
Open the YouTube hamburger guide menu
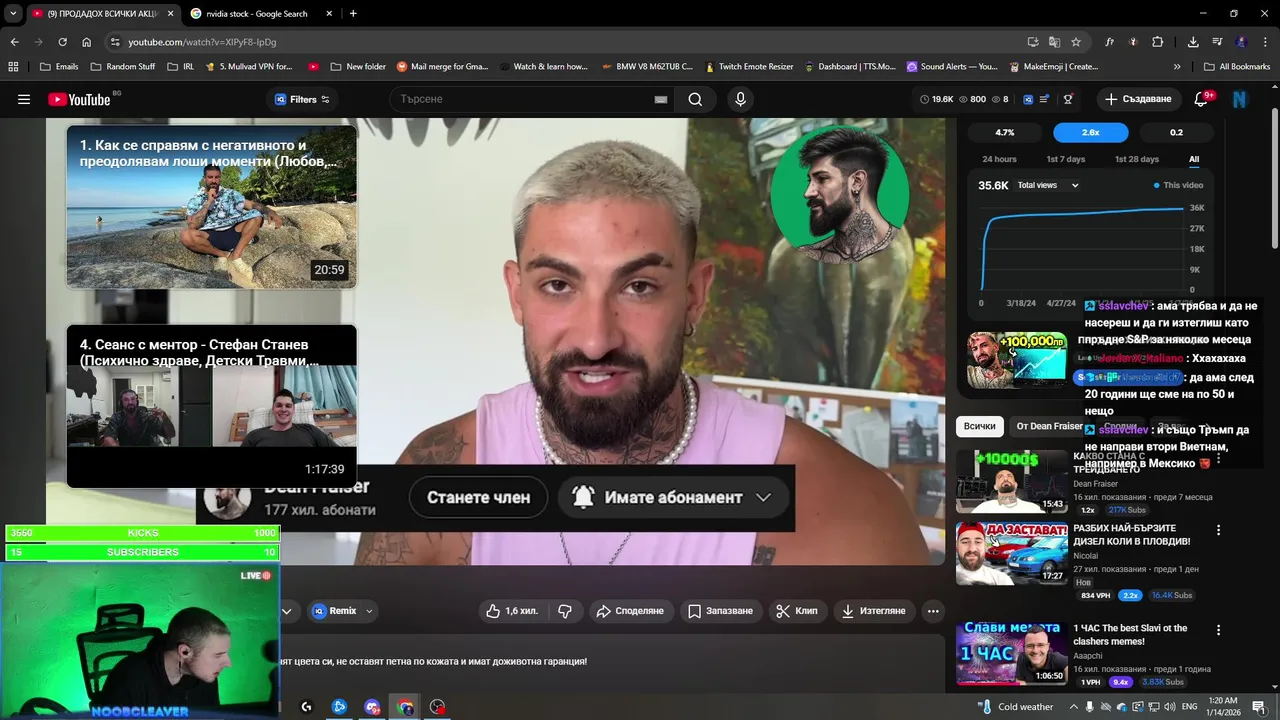point(24,99)
